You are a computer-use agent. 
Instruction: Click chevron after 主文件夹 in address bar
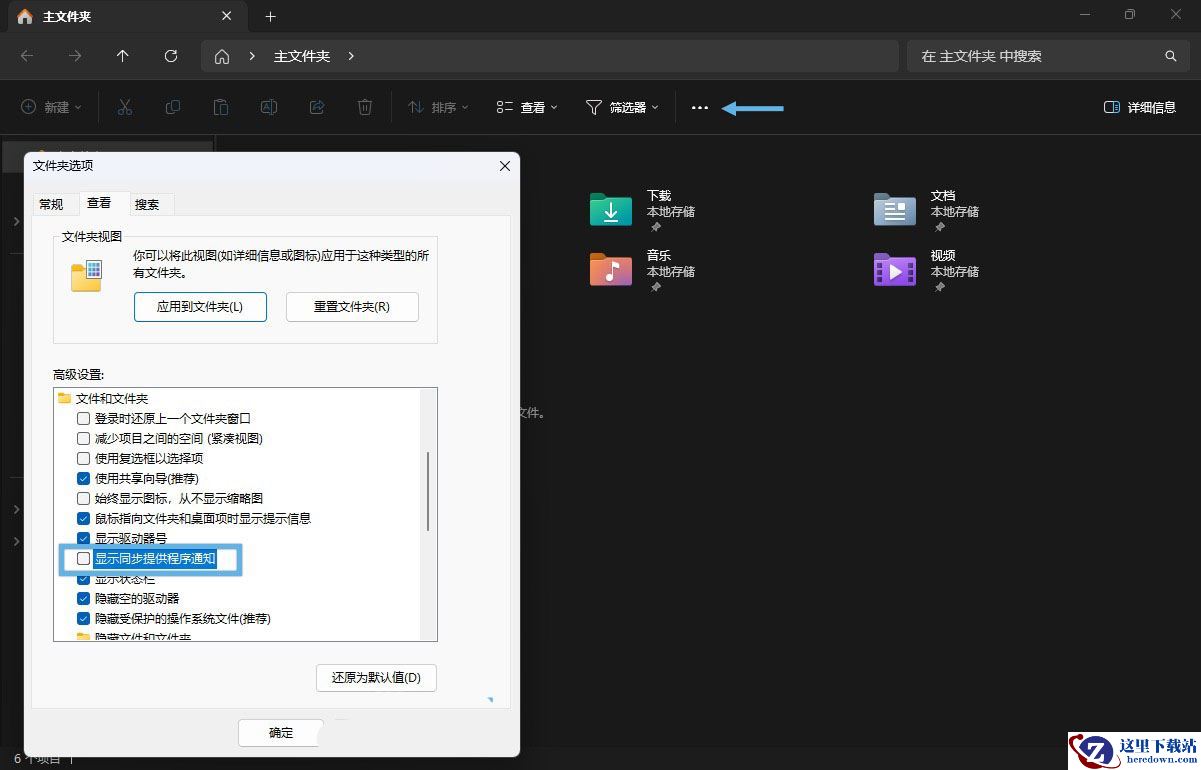[x=351, y=56]
